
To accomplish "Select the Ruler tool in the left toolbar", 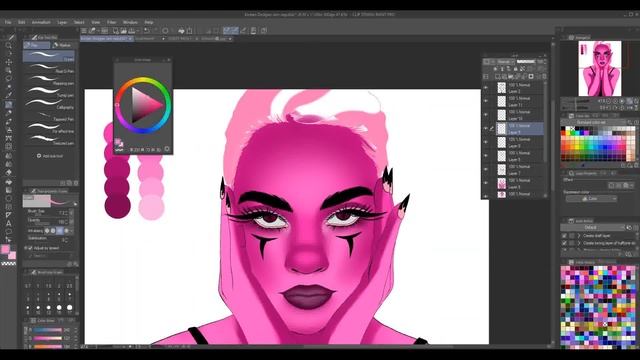I will point(9,215).
